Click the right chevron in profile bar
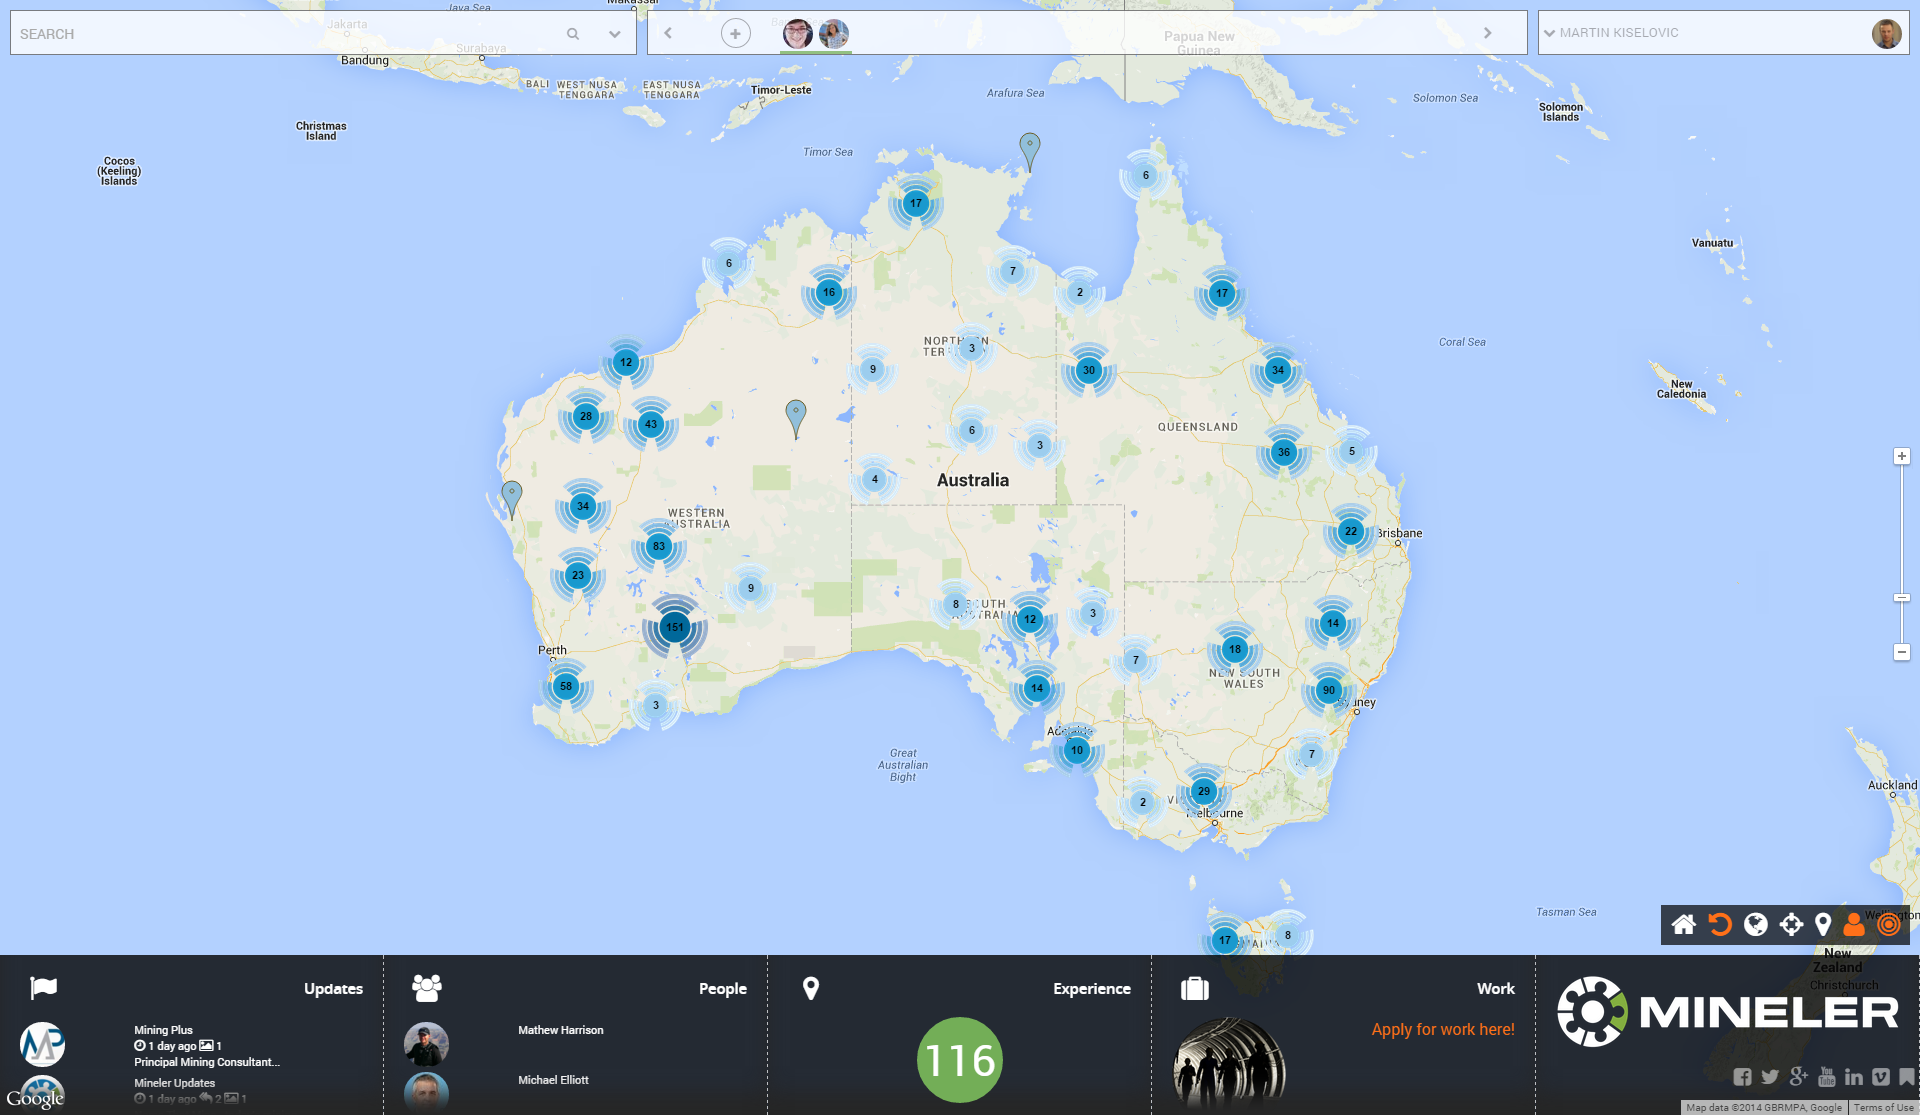 1487,33
